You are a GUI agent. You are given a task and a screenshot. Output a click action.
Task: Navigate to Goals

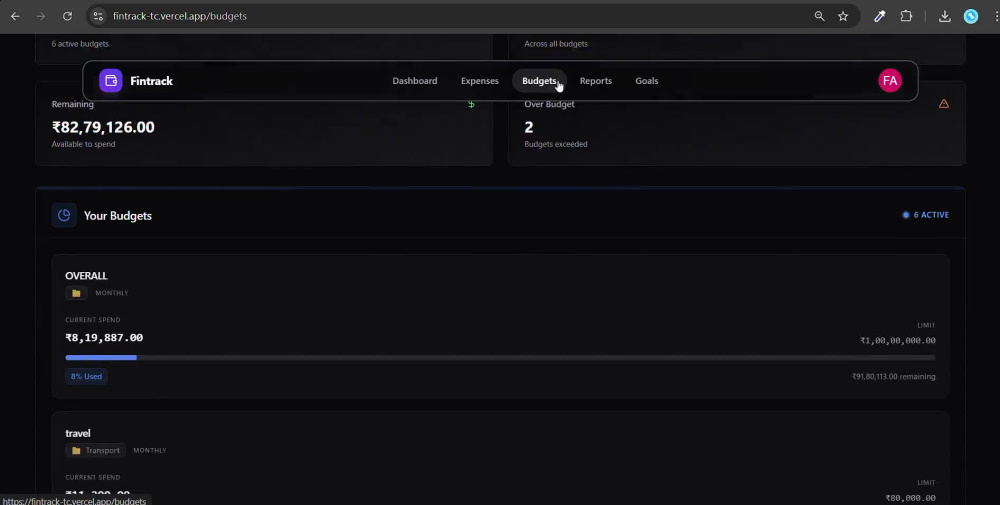[x=647, y=81]
